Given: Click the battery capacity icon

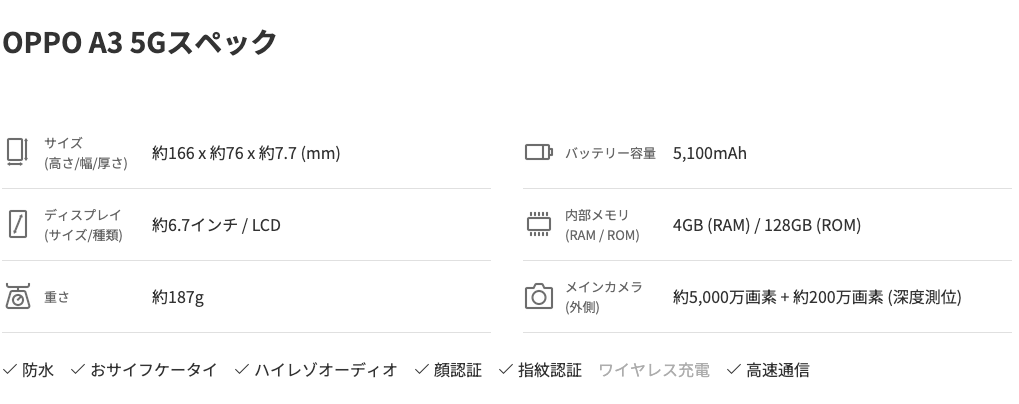Looking at the screenshot, I should point(539,152).
